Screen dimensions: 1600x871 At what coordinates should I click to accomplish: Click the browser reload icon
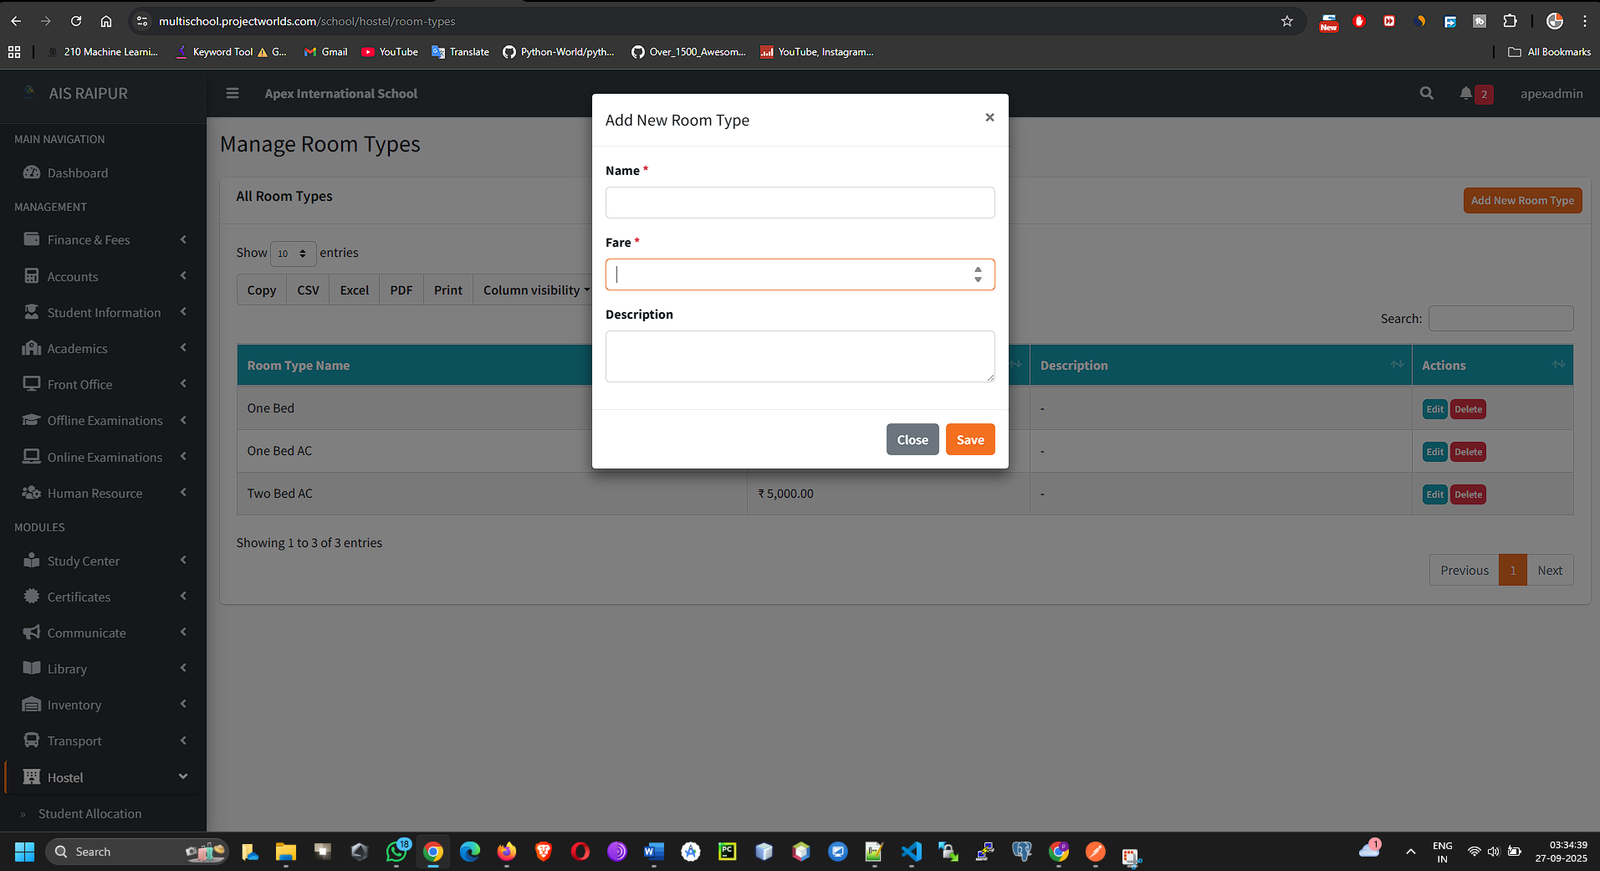(x=76, y=21)
